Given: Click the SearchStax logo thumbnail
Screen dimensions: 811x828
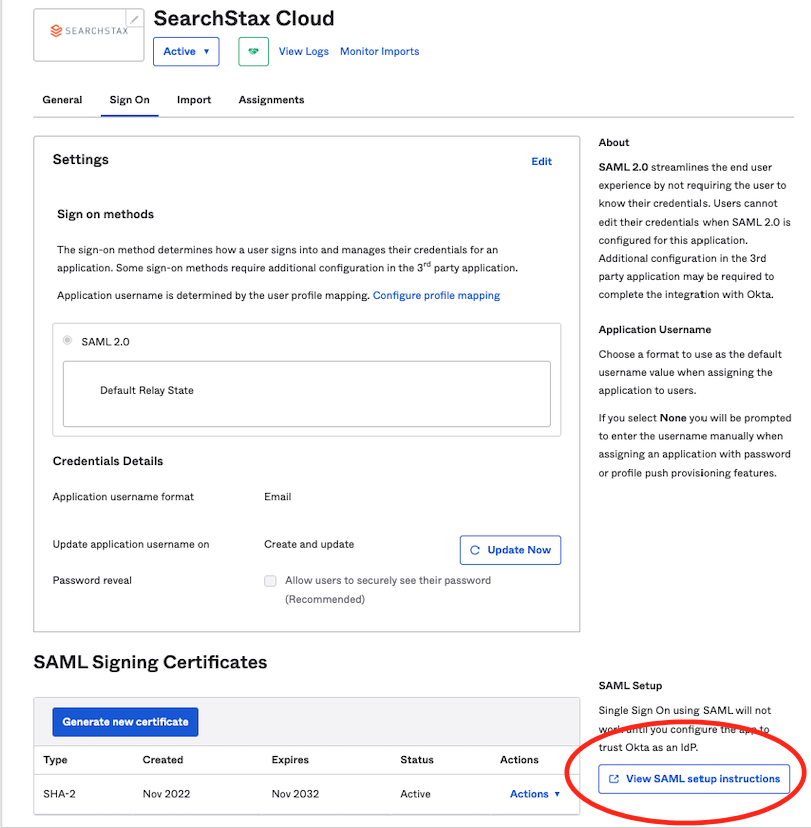Looking at the screenshot, I should click(x=89, y=35).
